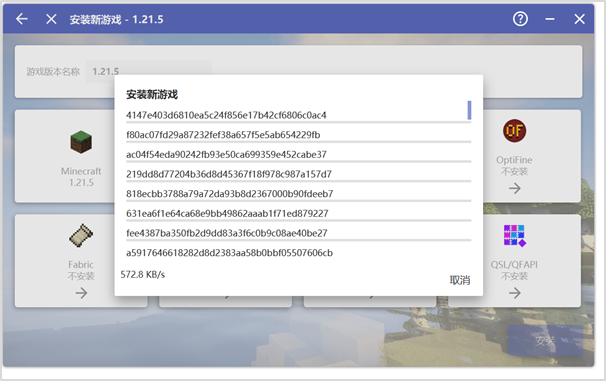
Task: Click the 游戏版本名称 name input field
Action: point(148,71)
